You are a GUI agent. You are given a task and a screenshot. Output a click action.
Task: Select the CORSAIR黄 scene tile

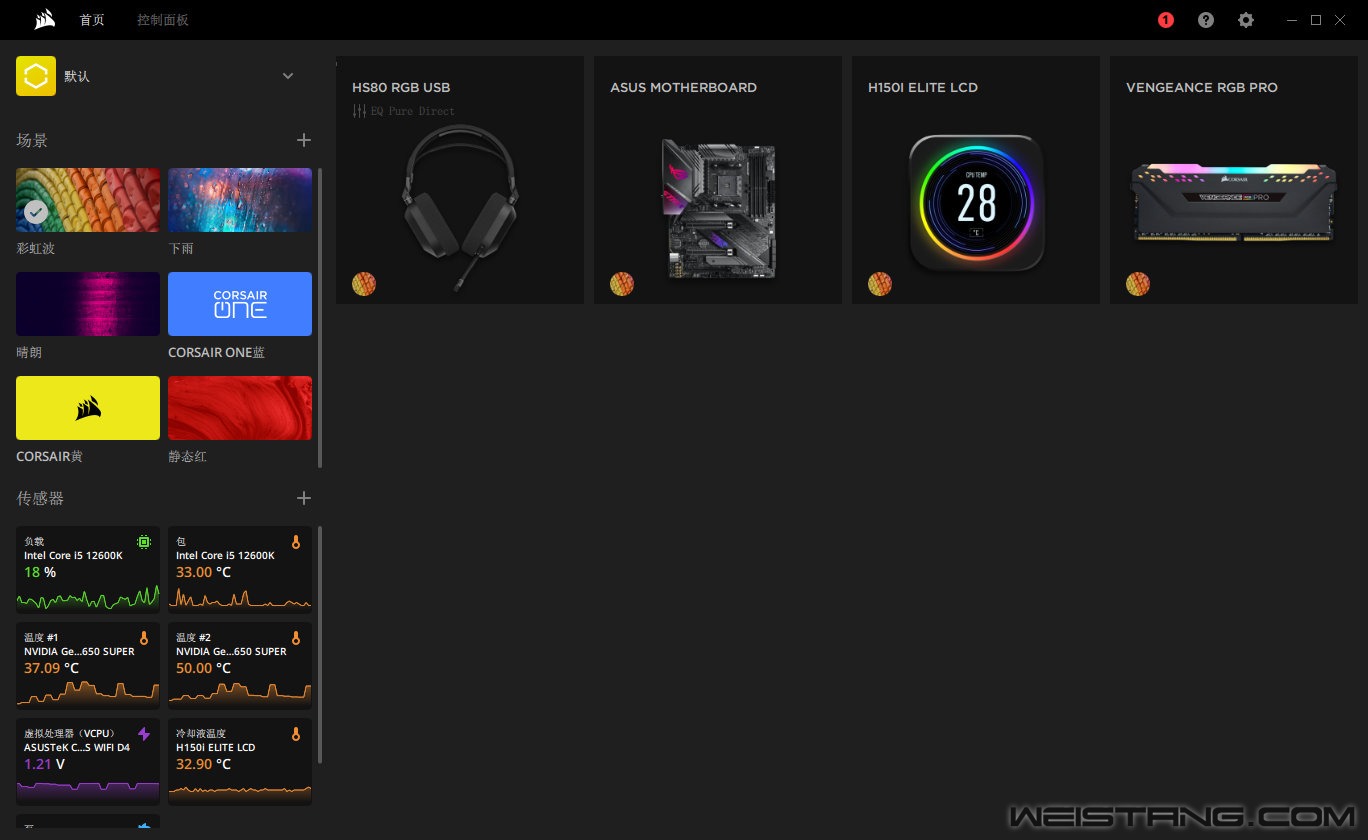point(88,408)
